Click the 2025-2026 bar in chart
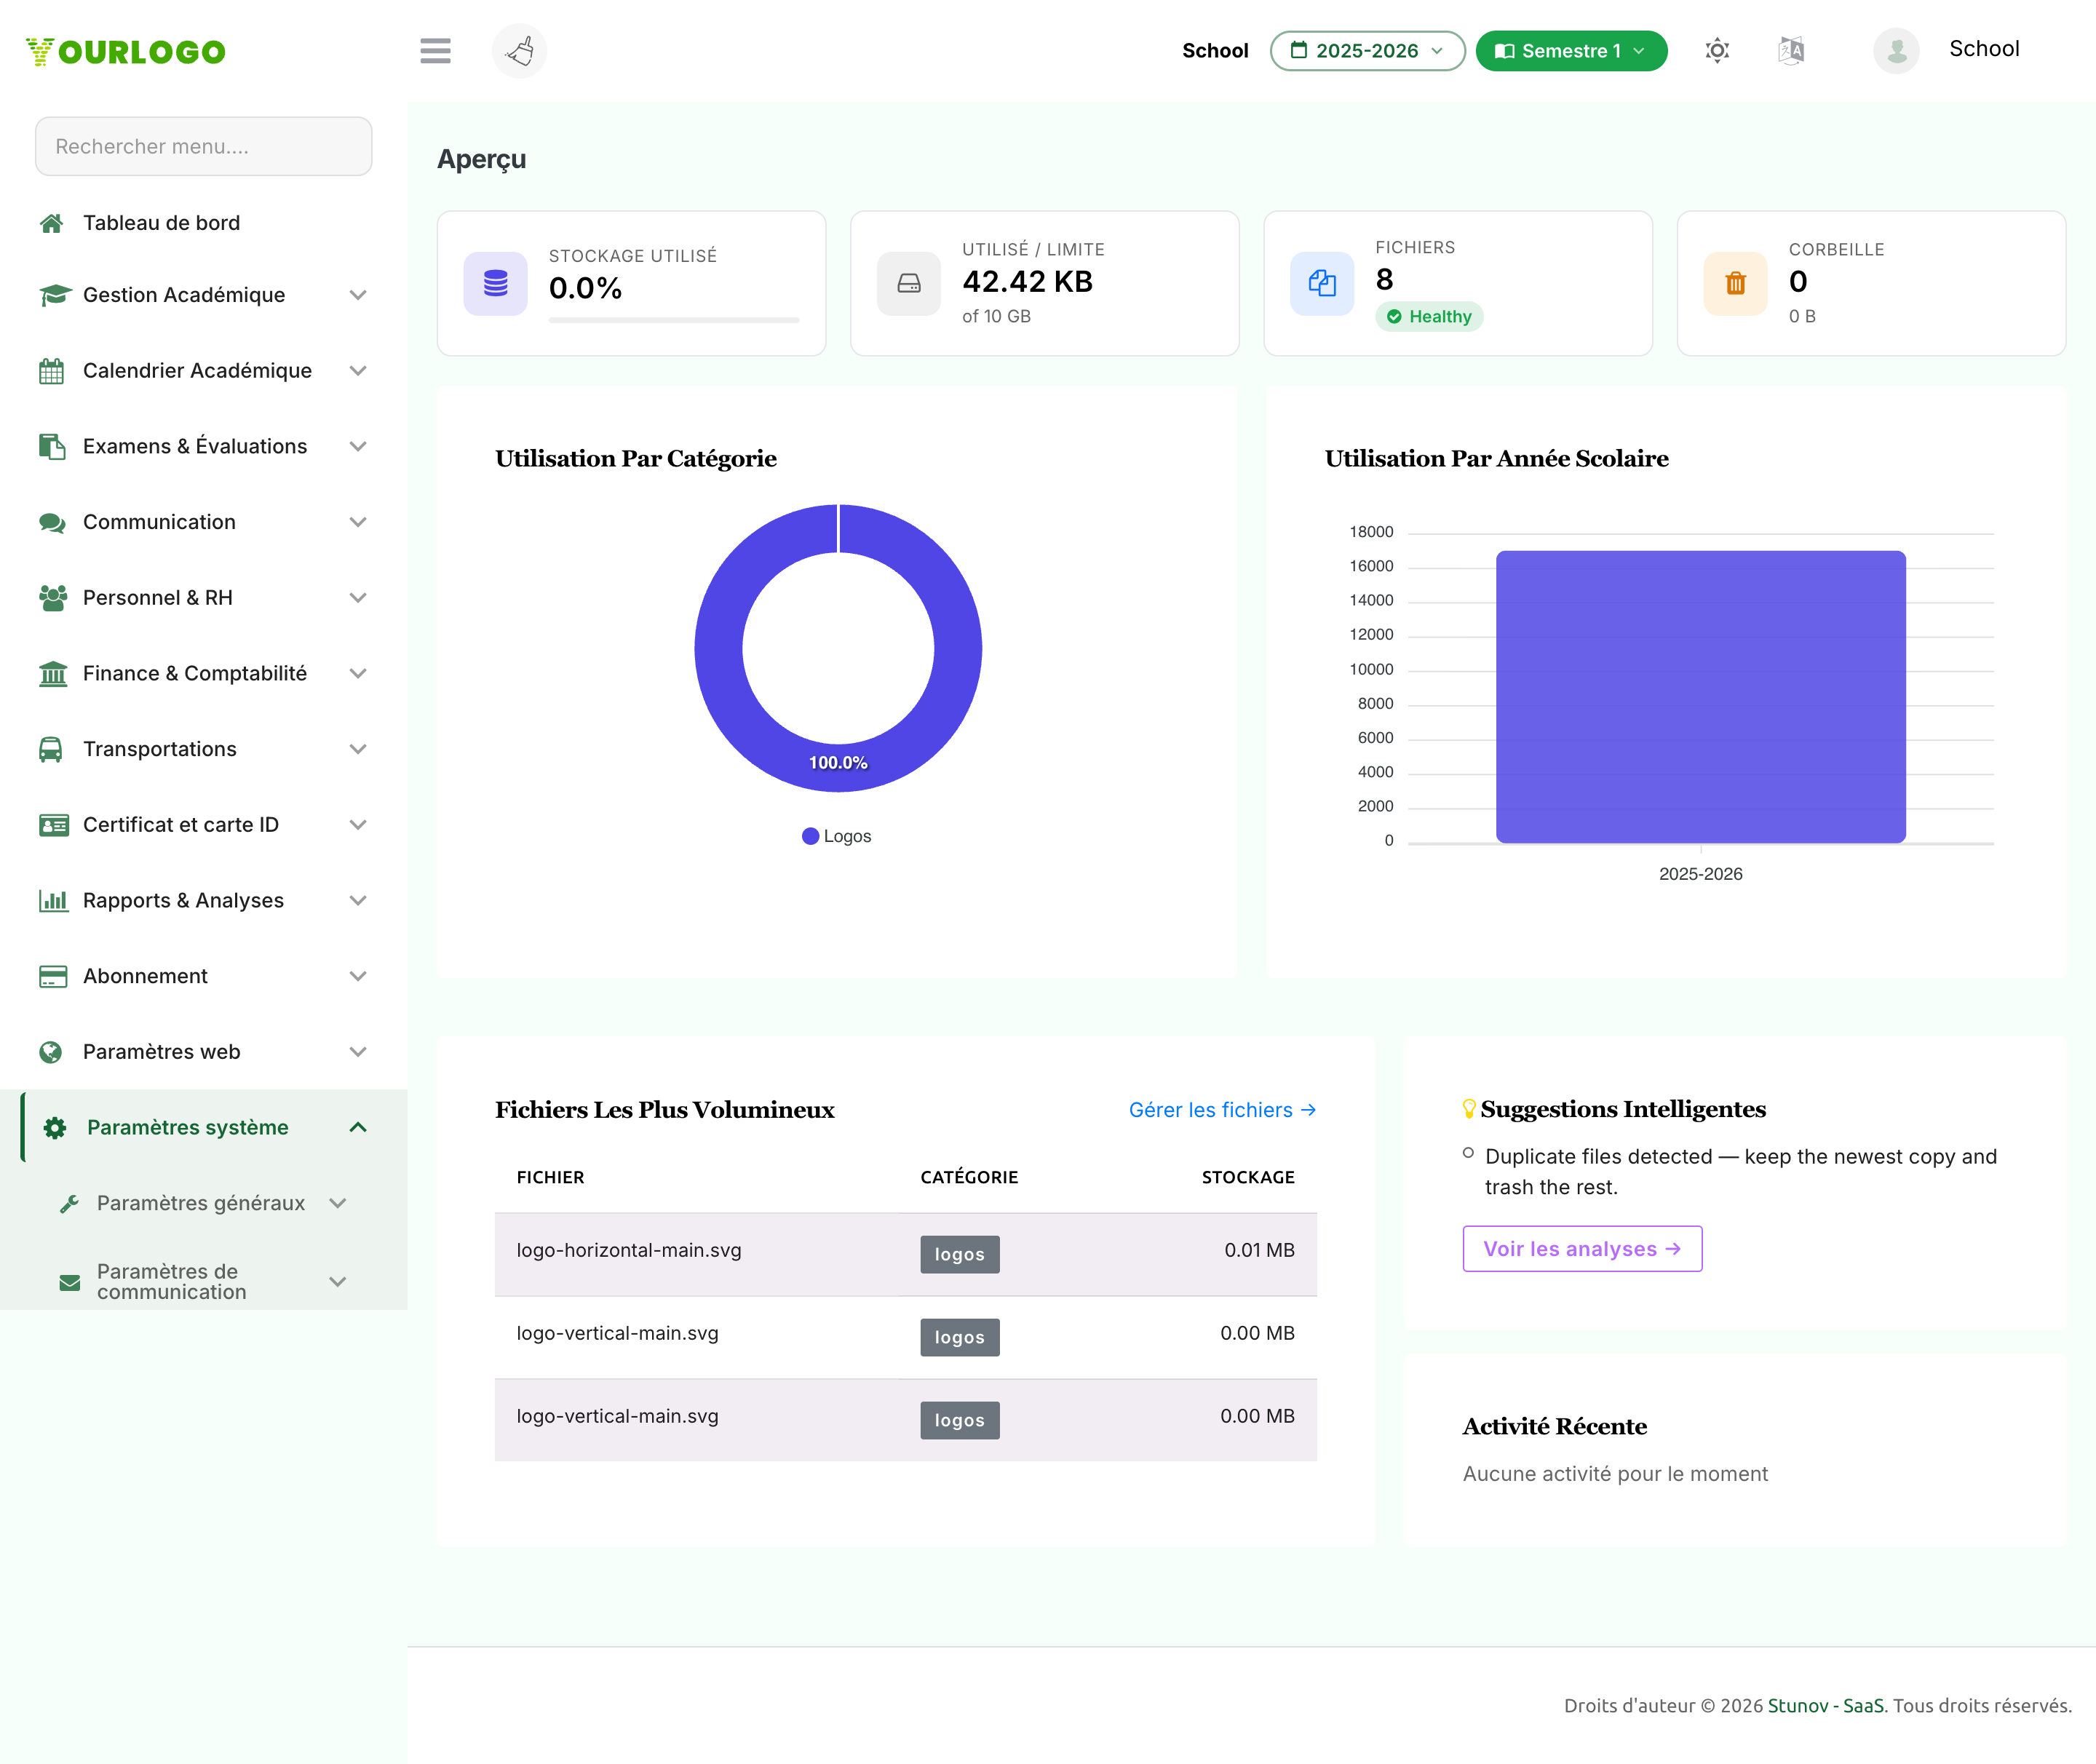The image size is (2096, 1764). [x=1700, y=697]
